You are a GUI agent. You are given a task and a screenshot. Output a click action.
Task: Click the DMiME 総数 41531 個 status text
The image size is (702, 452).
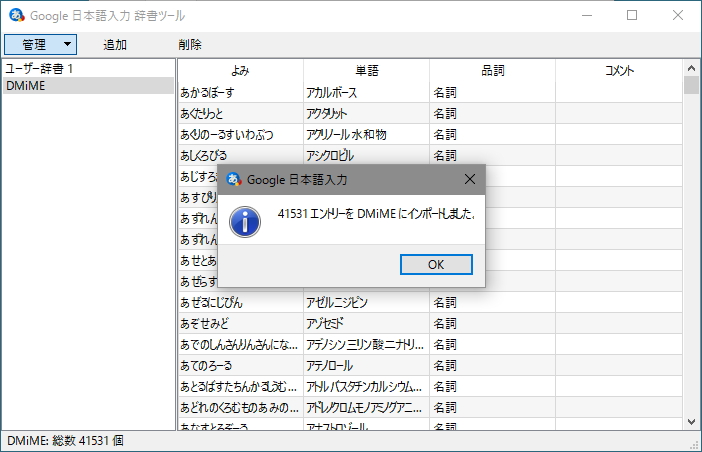(x=65, y=441)
